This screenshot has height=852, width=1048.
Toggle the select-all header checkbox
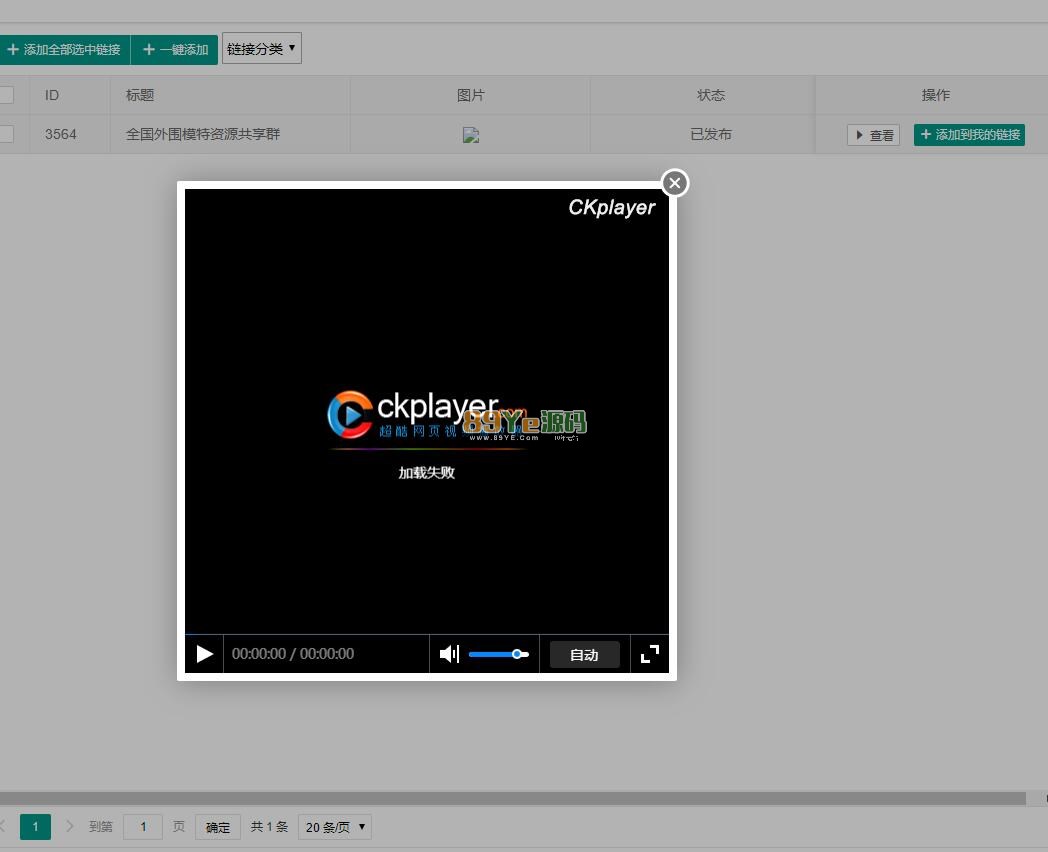pyautogui.click(x=5, y=95)
